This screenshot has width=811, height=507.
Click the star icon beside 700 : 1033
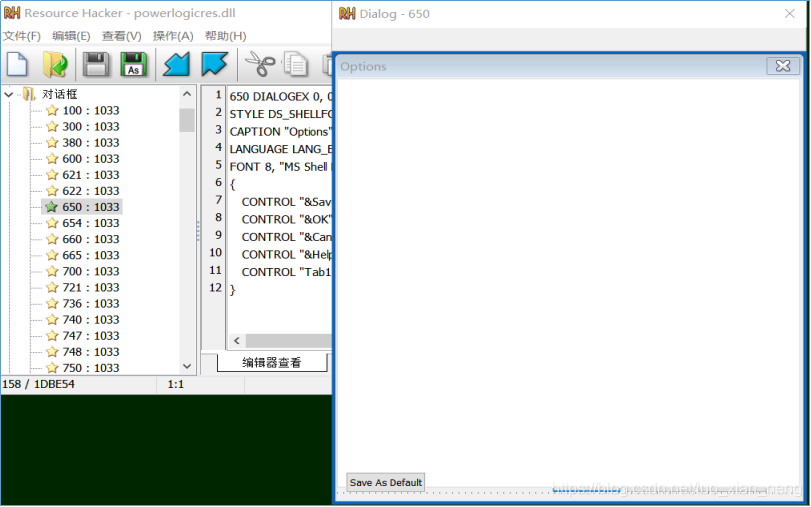[52, 271]
